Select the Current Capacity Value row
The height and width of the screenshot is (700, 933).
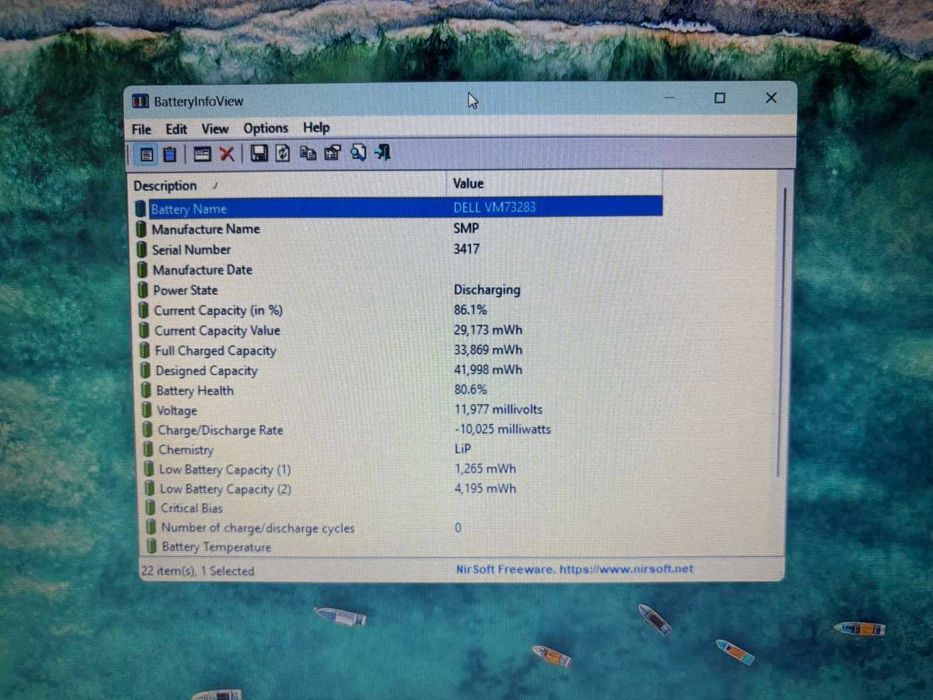(400, 330)
